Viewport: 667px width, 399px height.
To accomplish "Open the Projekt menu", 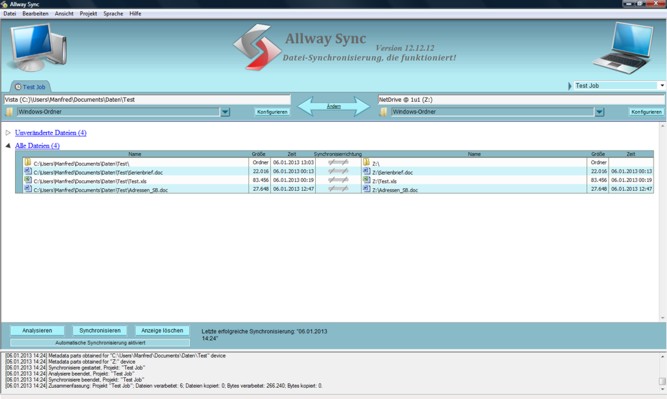I will (x=88, y=14).
